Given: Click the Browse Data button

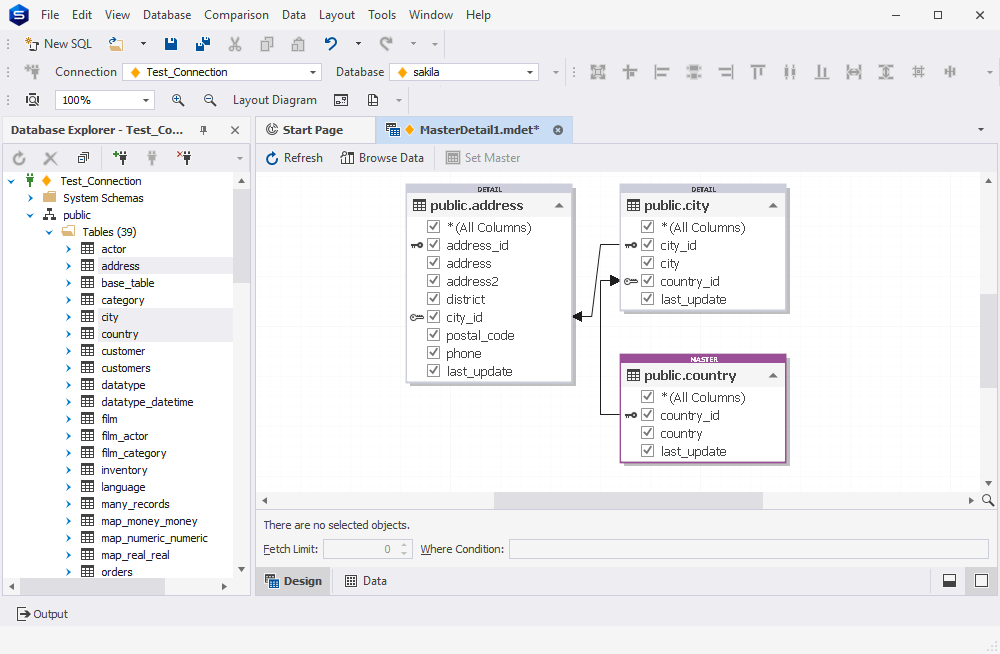Looking at the screenshot, I should pos(382,158).
